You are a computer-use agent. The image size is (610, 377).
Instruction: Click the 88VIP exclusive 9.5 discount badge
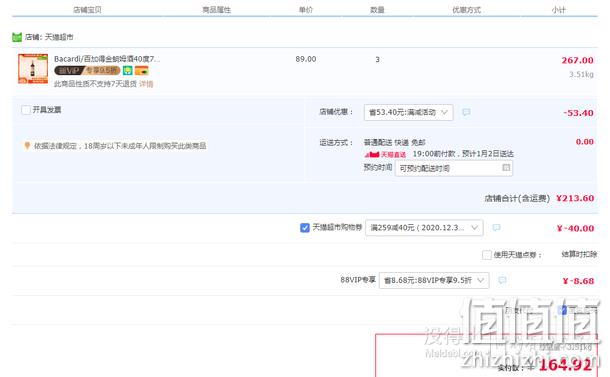87,70
